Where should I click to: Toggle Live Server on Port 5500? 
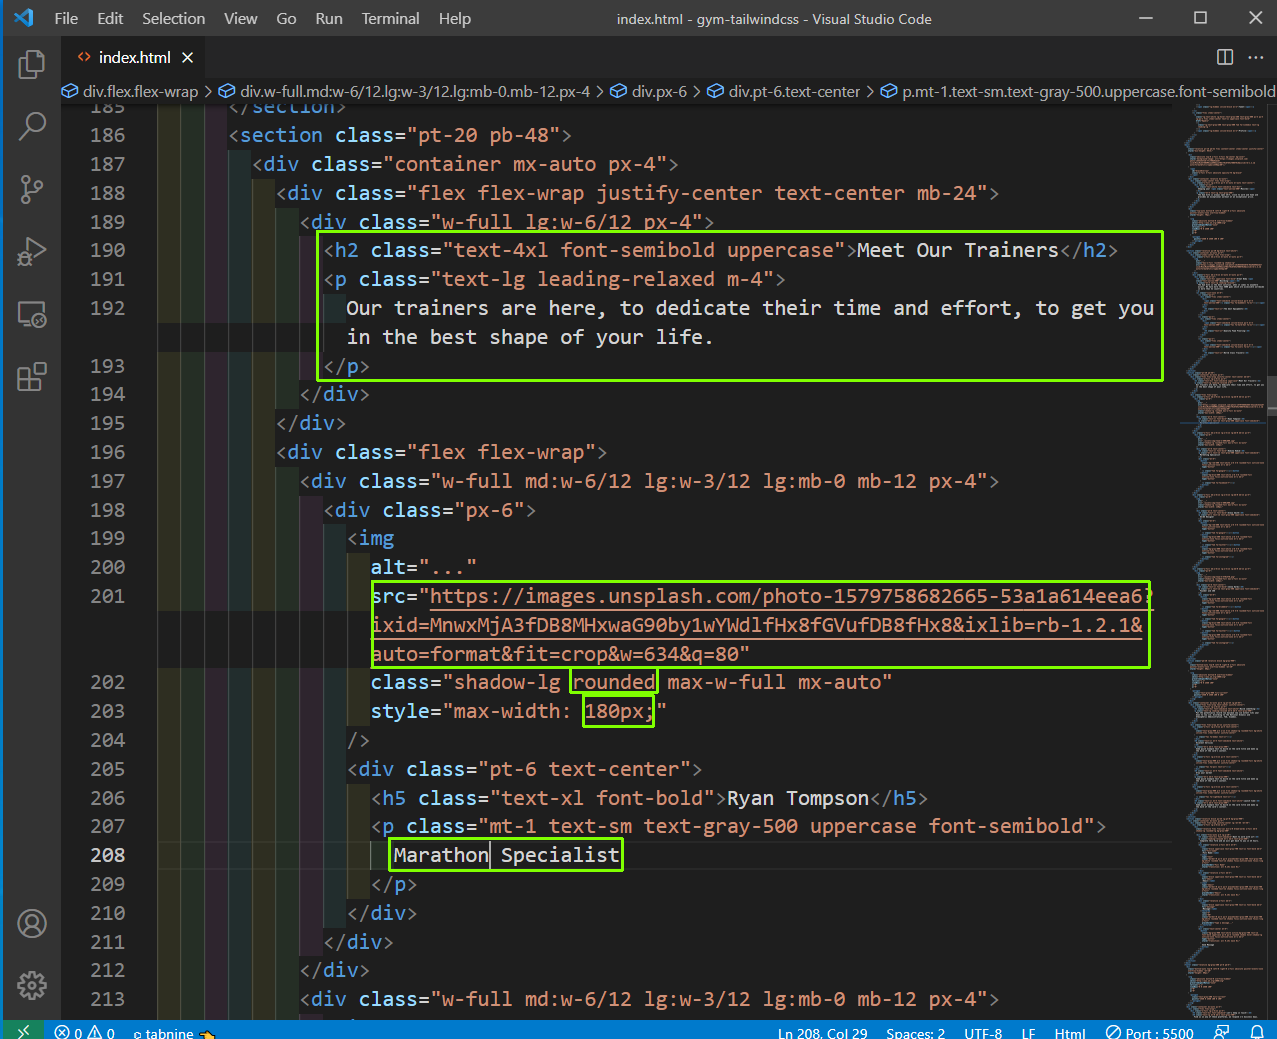(x=1149, y=1032)
